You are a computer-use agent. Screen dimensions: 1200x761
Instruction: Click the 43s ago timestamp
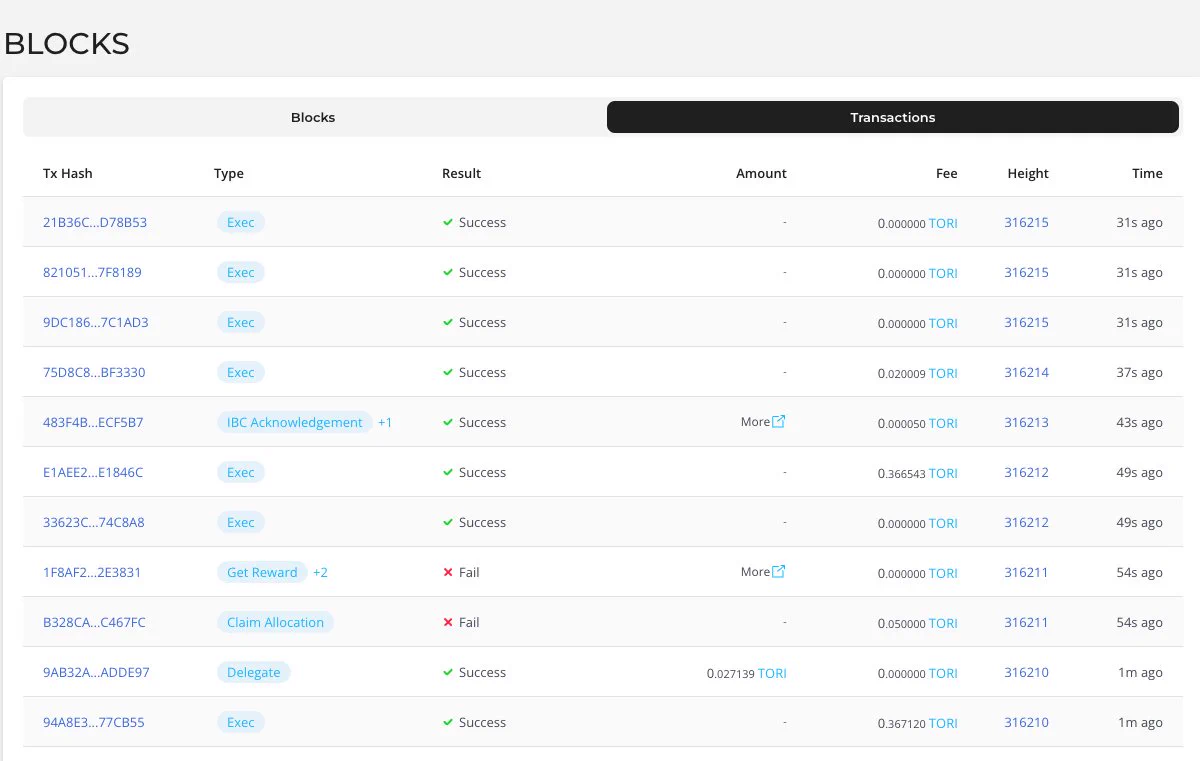point(1139,422)
